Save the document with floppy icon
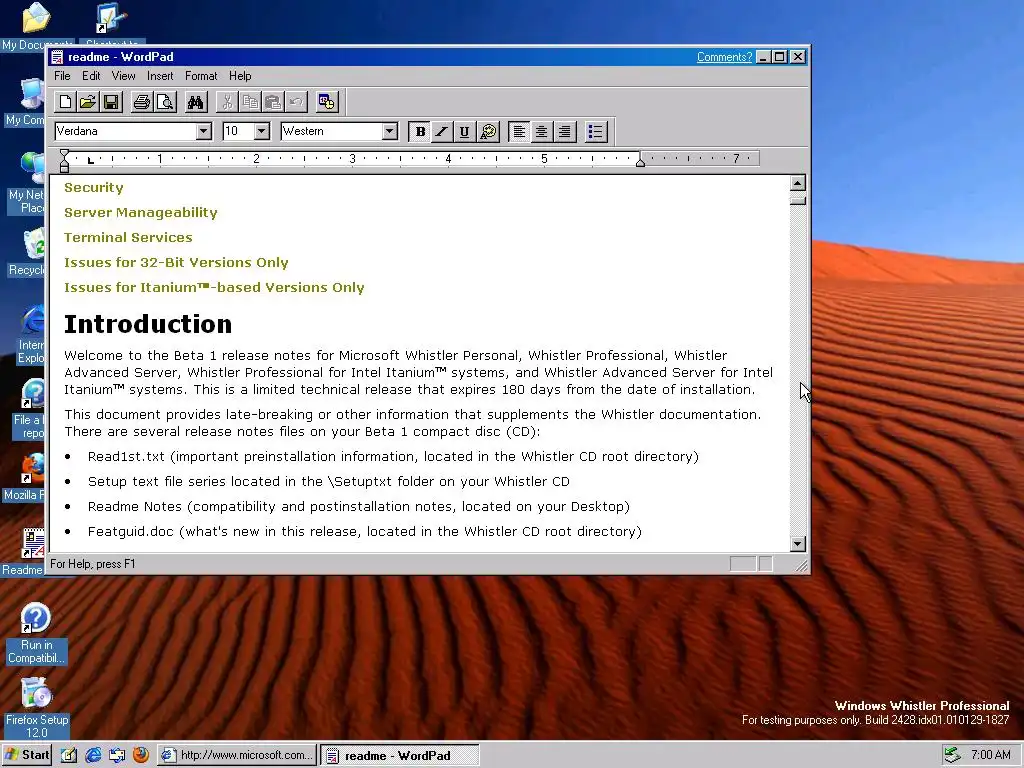Screen dimensions: 1024x768 click(111, 102)
